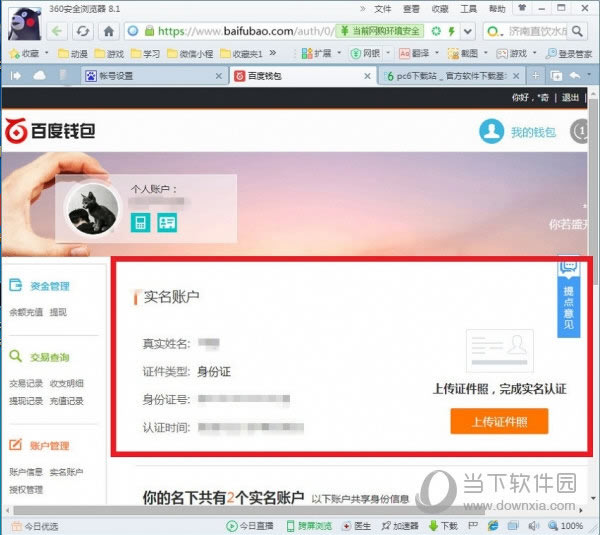Expand the 翻译 dropdown arrow

(437, 52)
